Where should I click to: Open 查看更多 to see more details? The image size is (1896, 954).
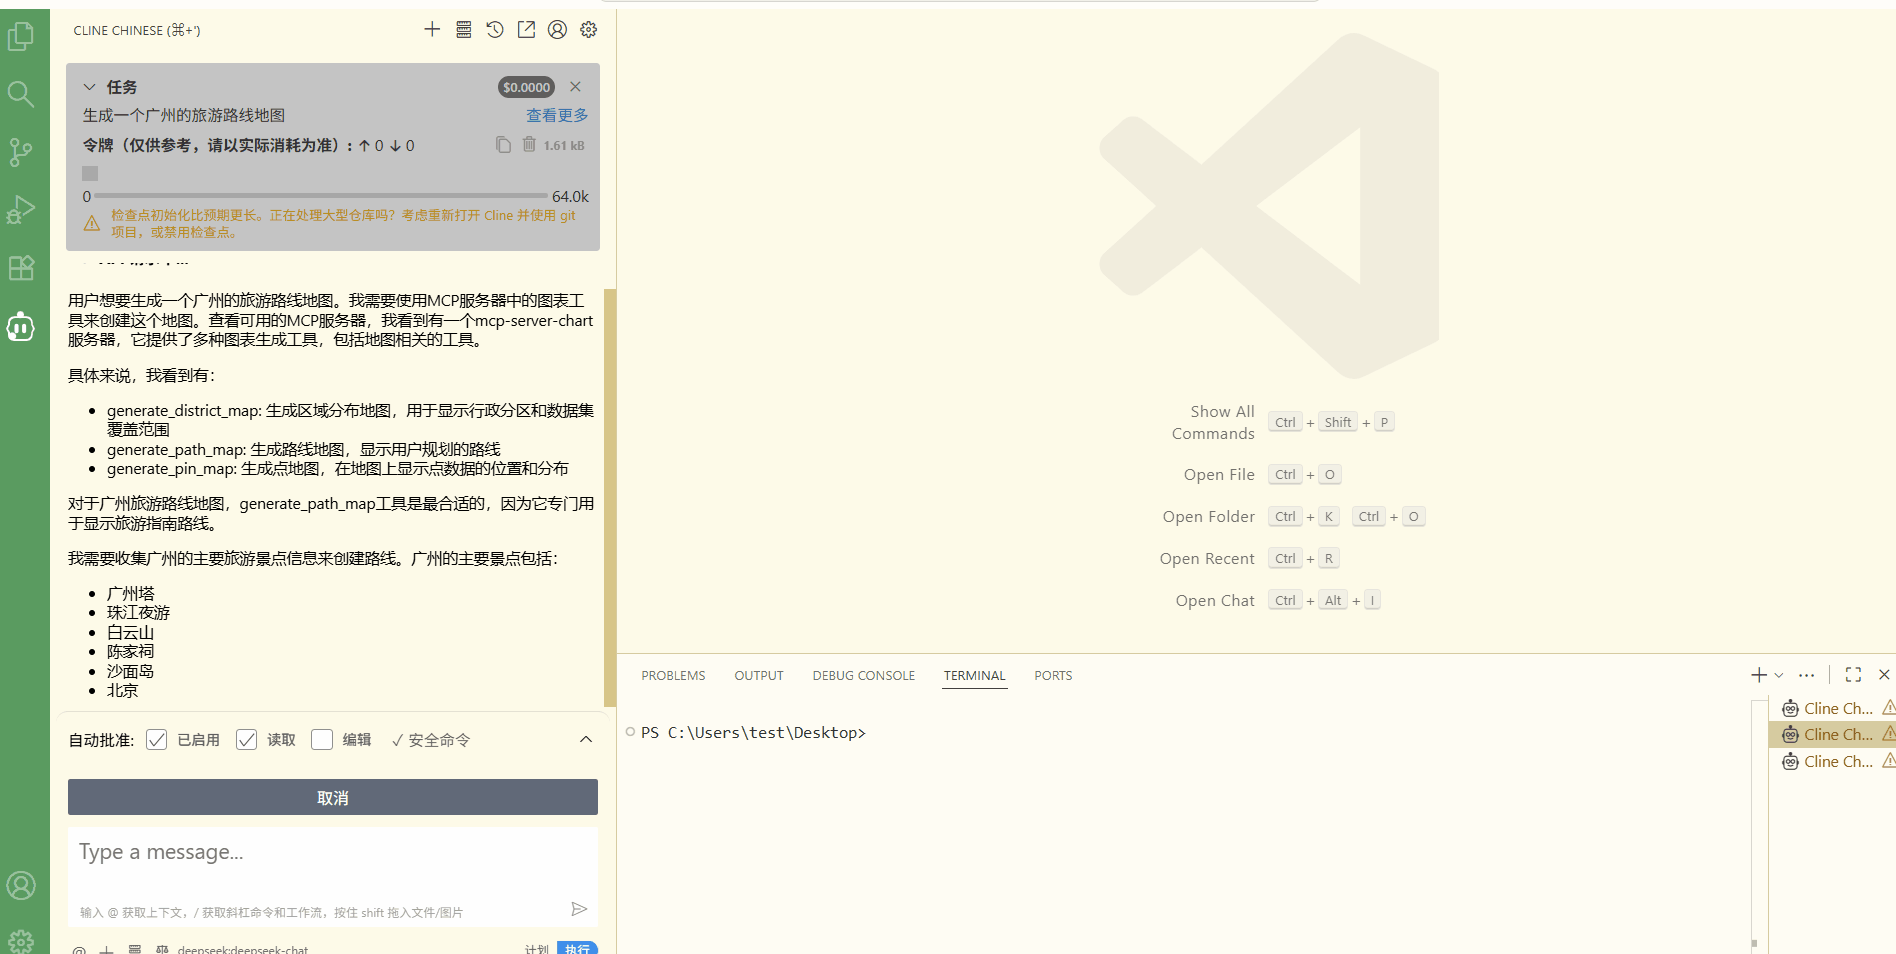pos(557,115)
